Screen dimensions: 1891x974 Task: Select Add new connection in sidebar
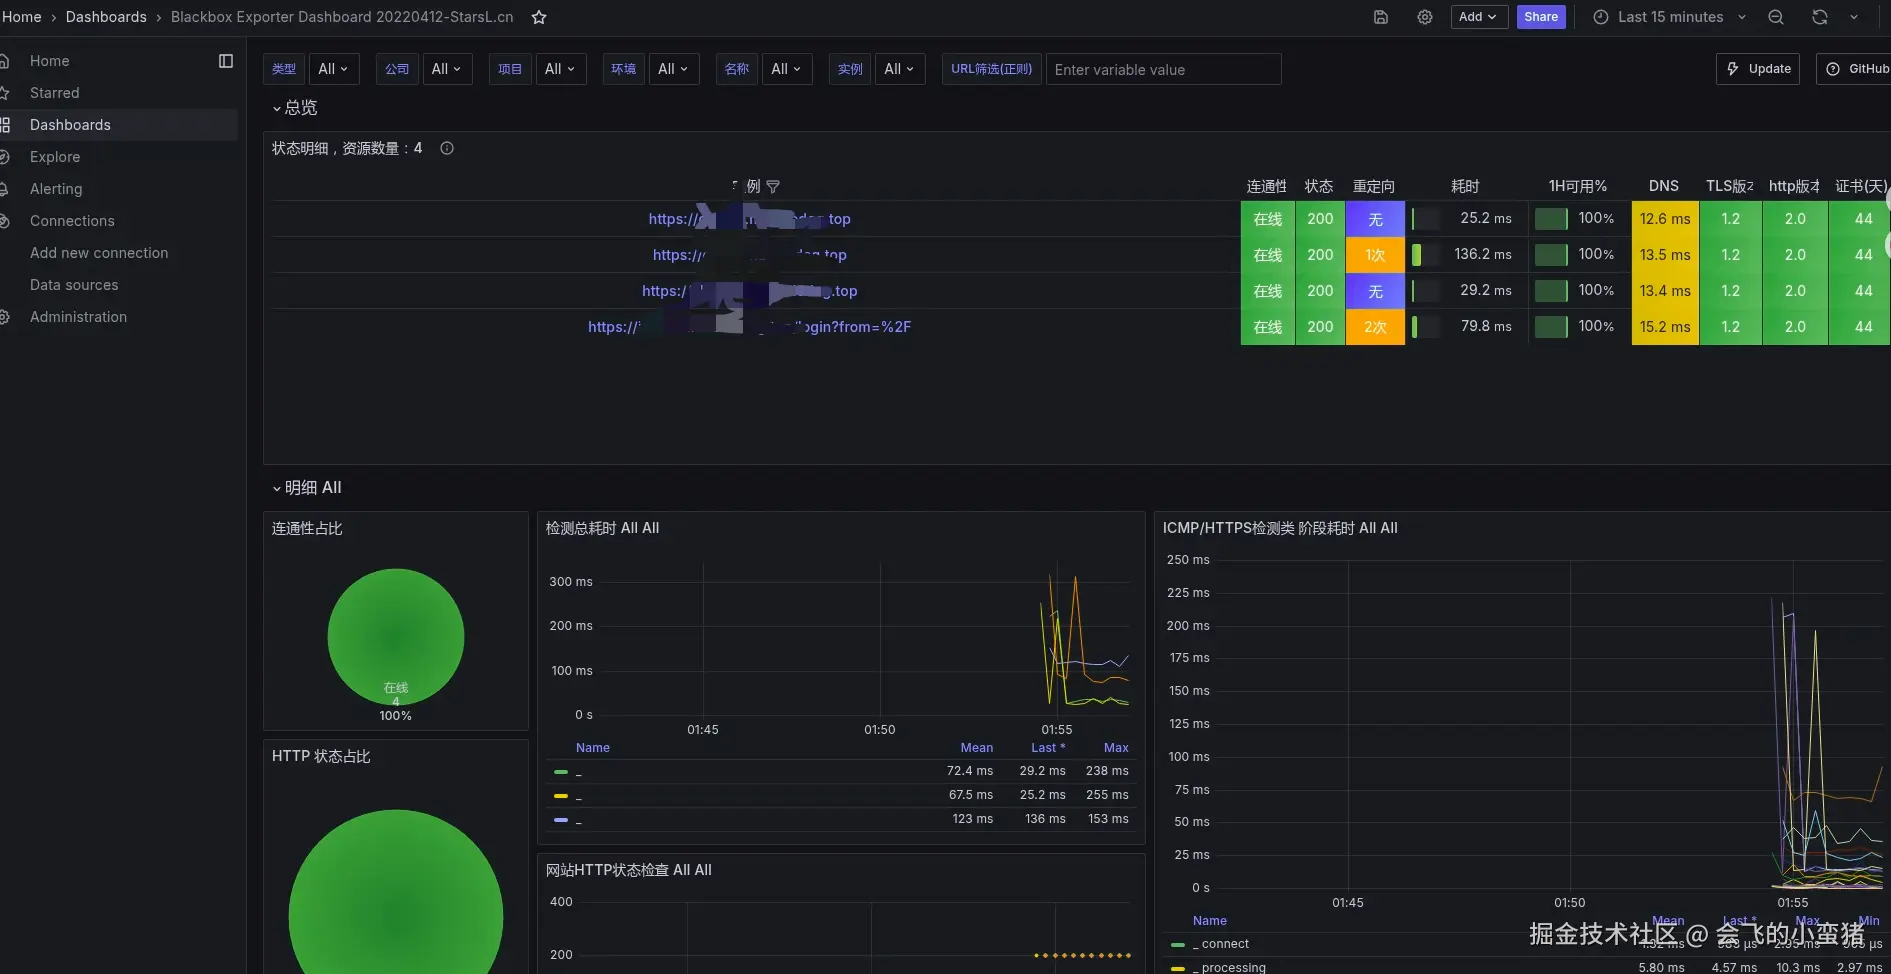(99, 253)
